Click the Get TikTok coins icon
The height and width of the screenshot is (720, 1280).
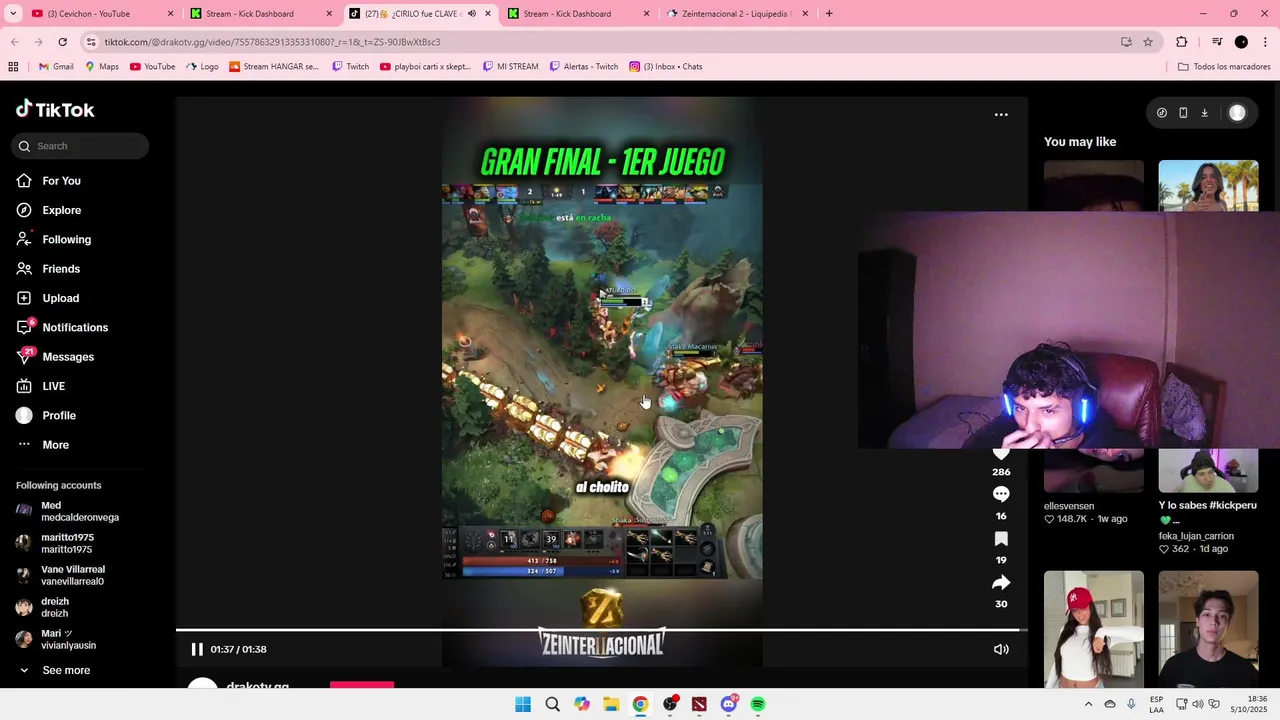[1162, 113]
